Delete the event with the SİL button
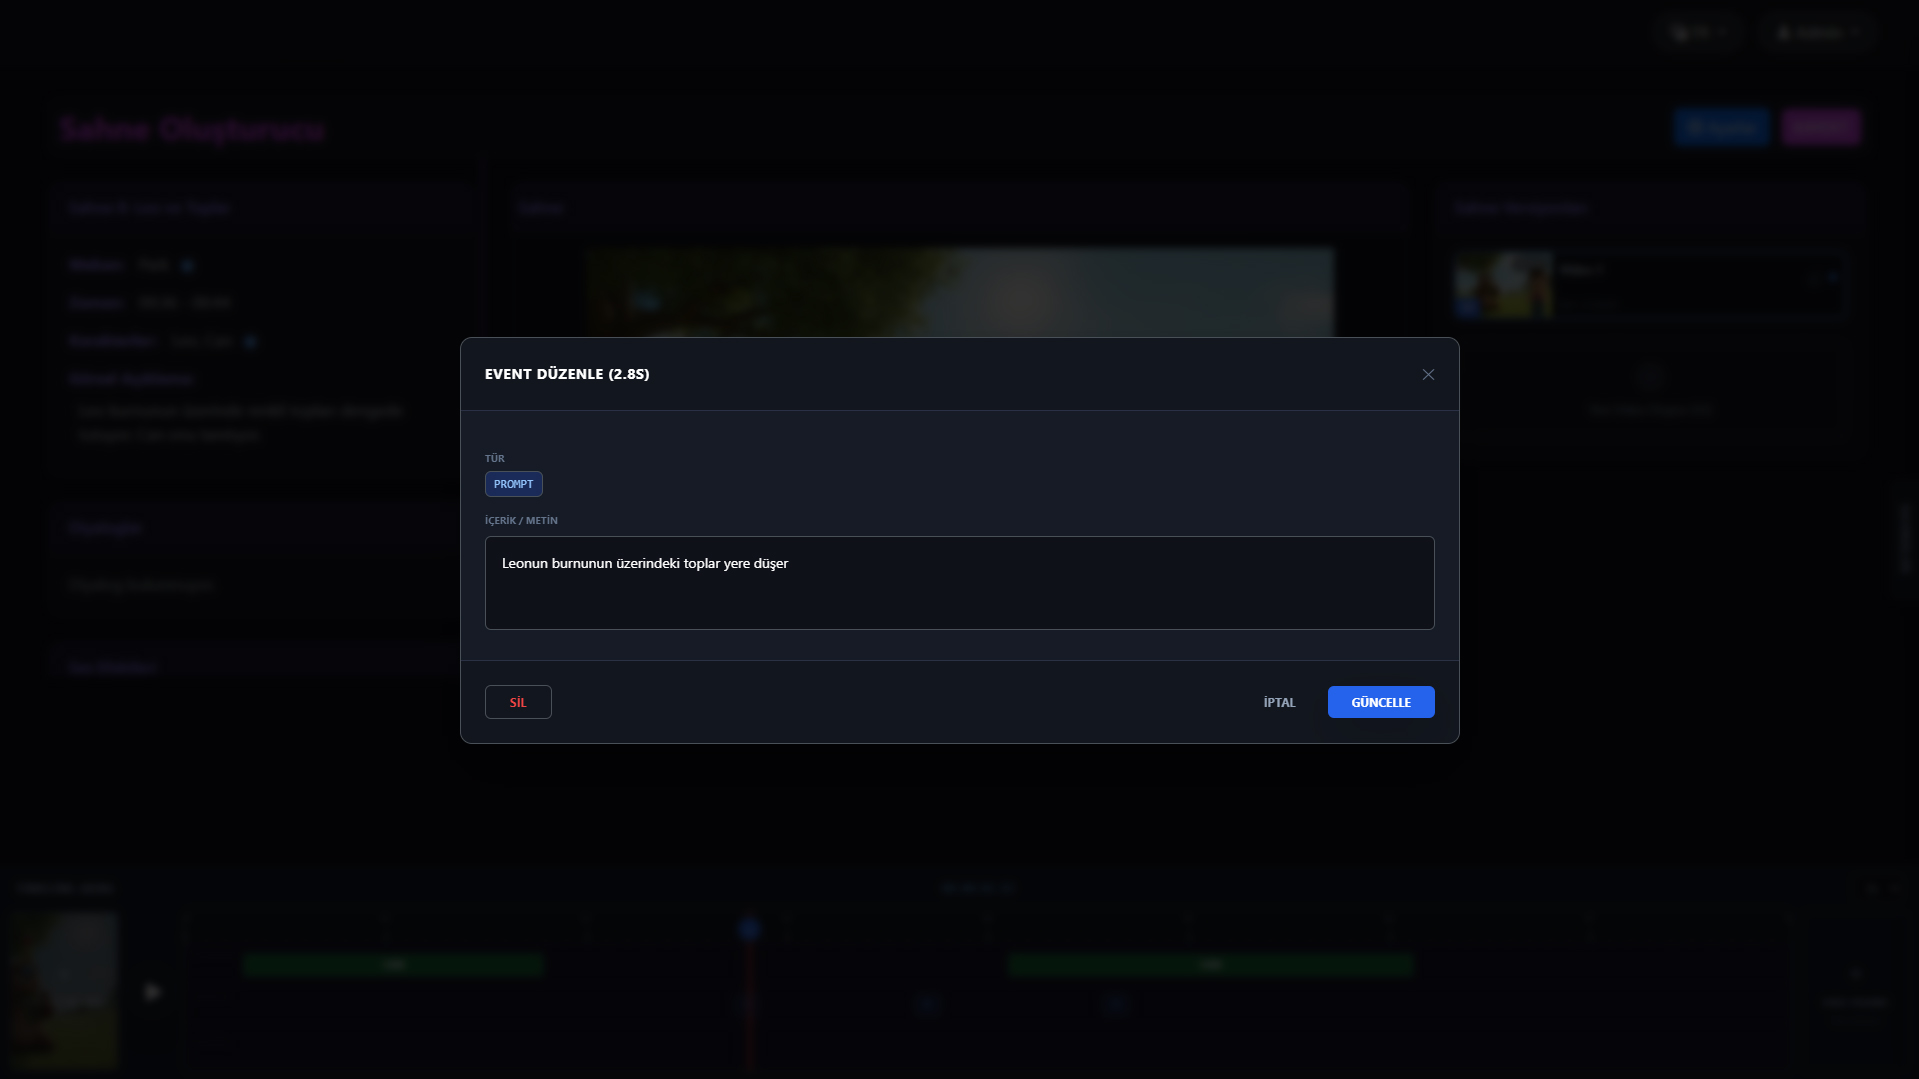The width and height of the screenshot is (1919, 1079). click(x=518, y=702)
